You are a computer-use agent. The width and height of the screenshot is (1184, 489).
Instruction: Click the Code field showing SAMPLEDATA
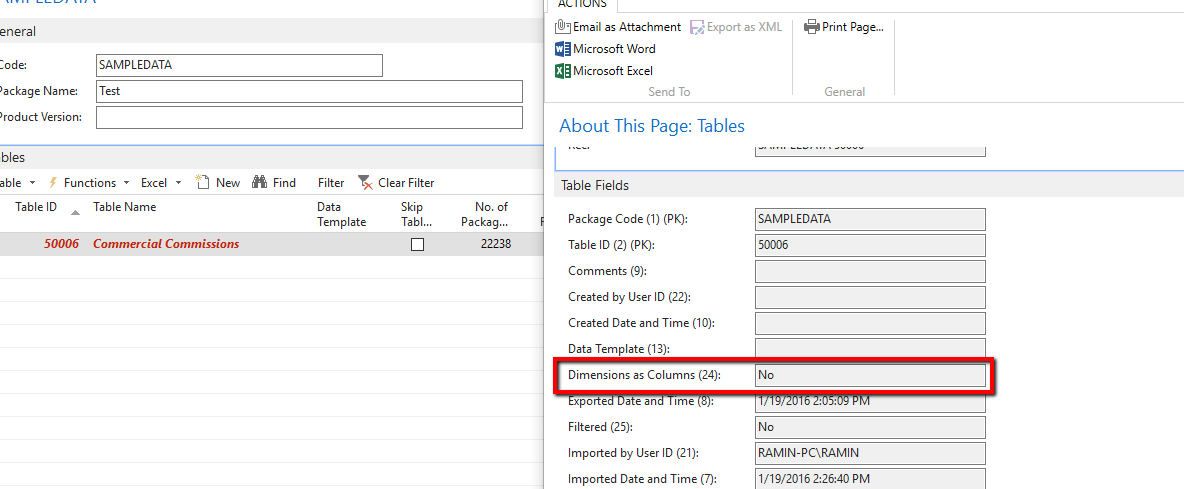click(239, 65)
